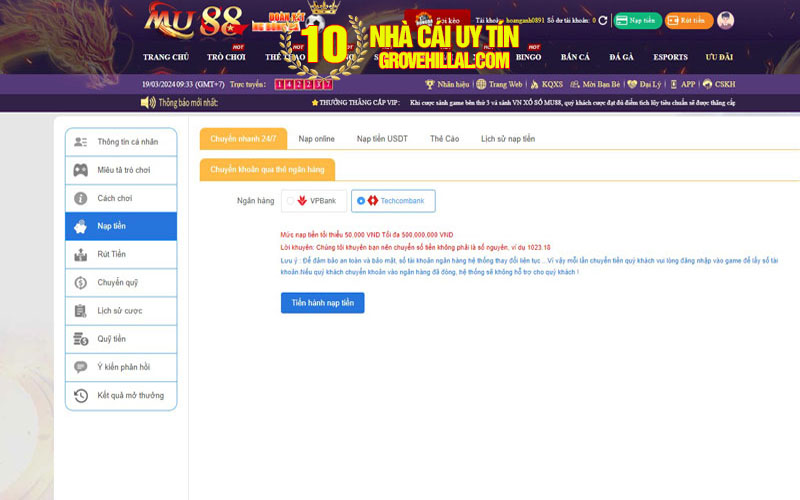Click Tiến hành nạp tiền button
This screenshot has height=500, width=800.
[x=322, y=303]
